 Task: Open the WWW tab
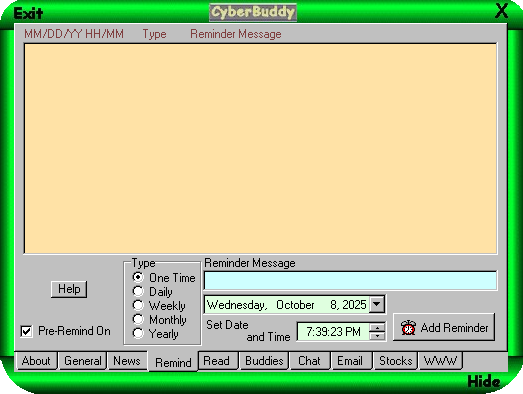[440, 361]
